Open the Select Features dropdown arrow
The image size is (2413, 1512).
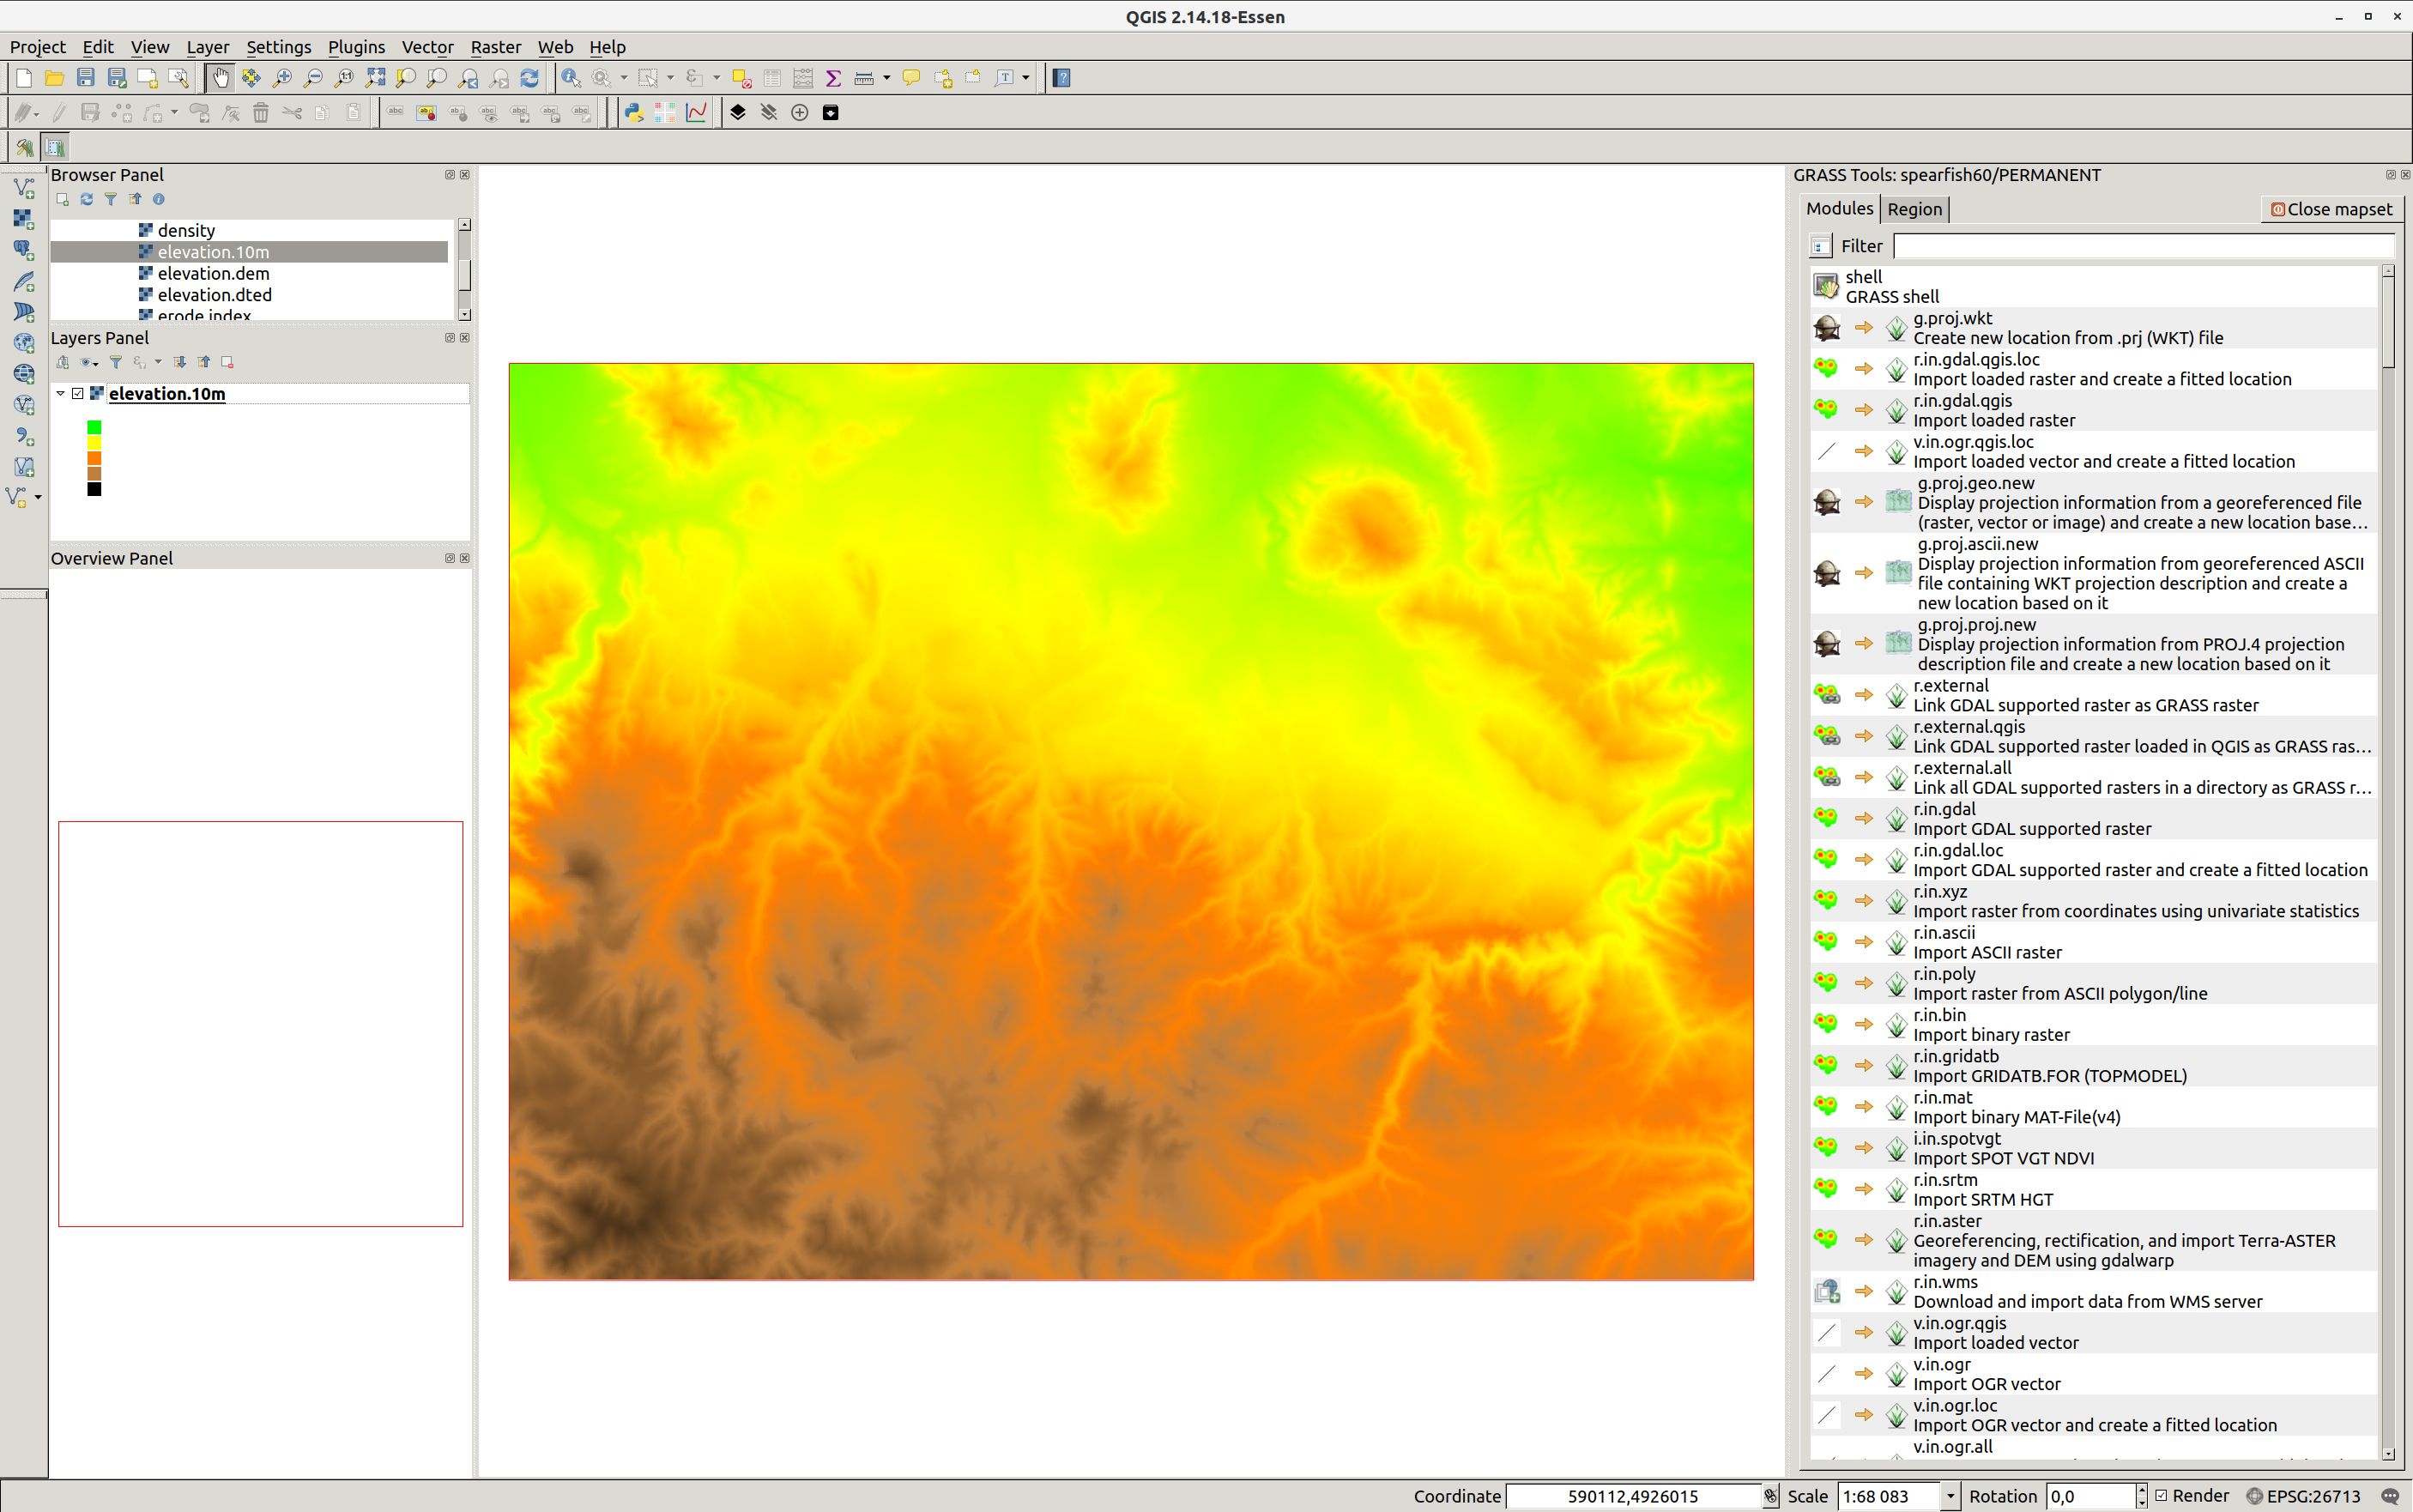(670, 78)
